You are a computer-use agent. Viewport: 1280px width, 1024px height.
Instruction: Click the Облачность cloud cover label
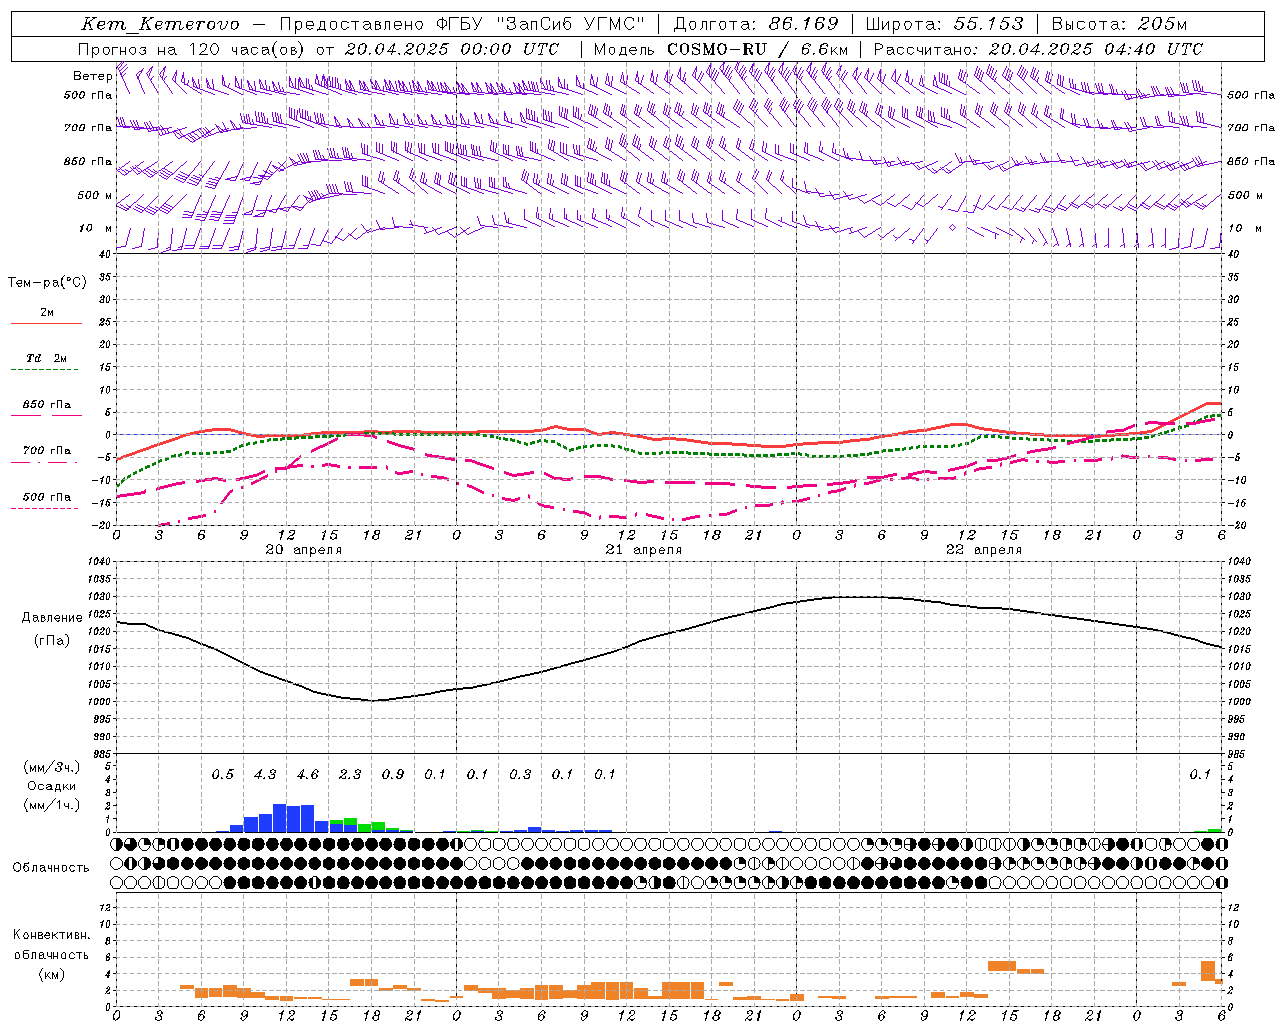(x=51, y=868)
